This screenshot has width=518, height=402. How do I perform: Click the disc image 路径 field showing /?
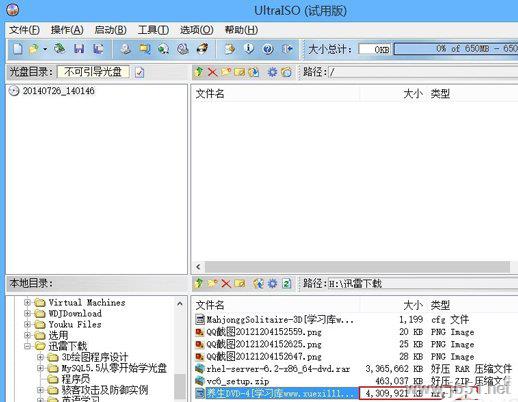pos(423,72)
